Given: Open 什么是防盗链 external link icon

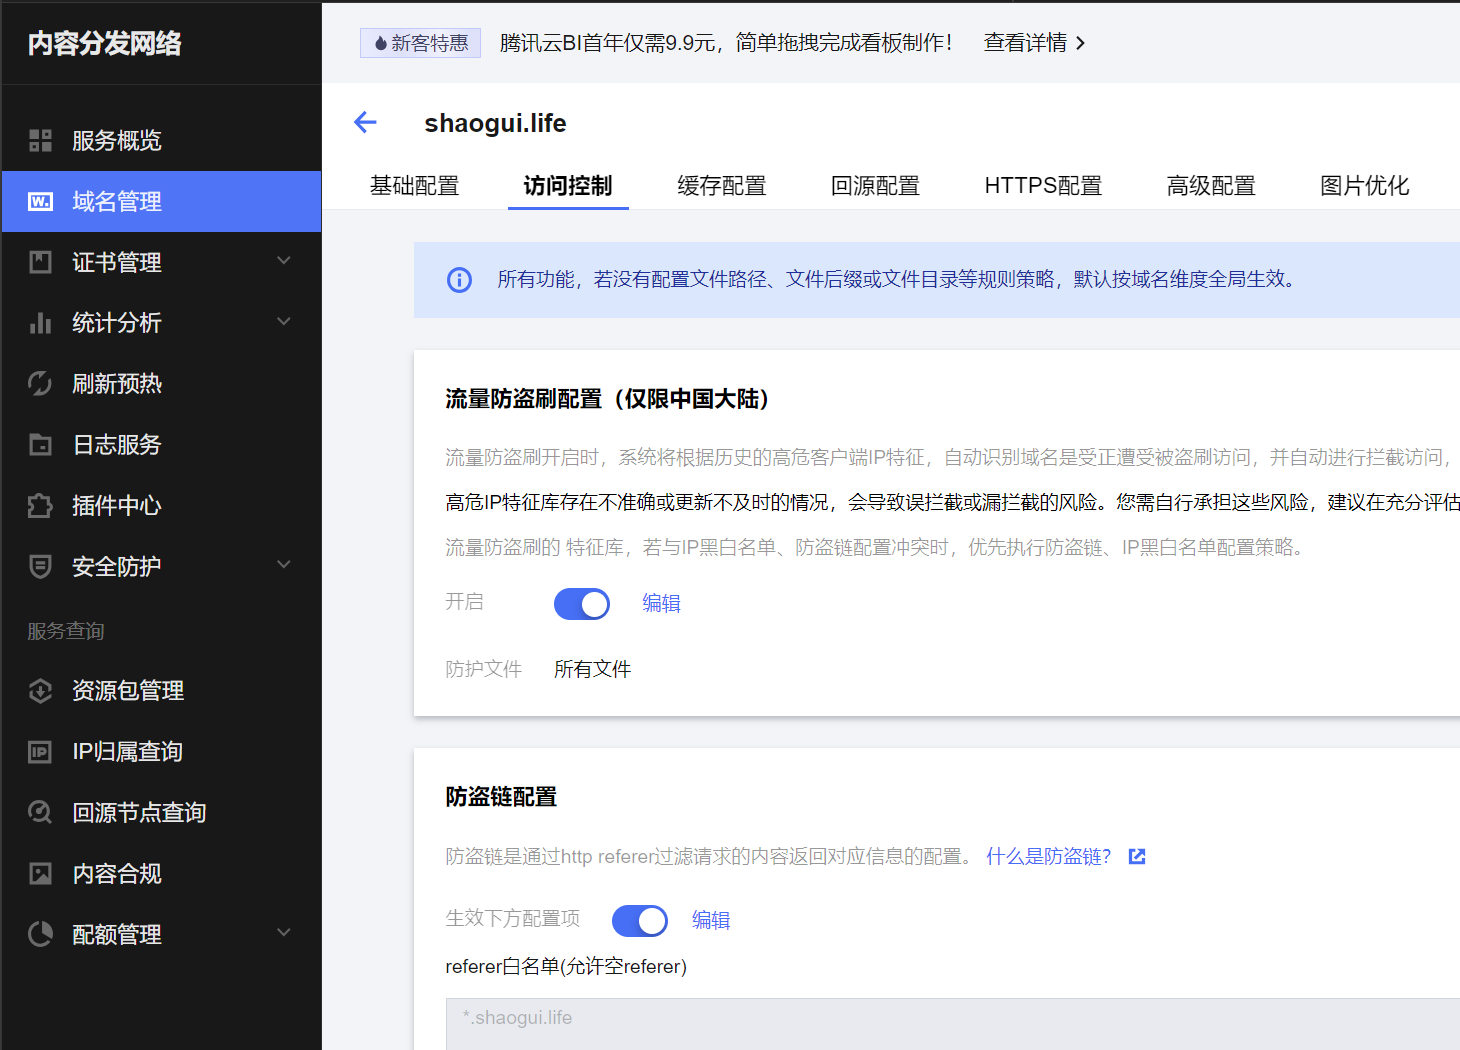Looking at the screenshot, I should 1136,856.
